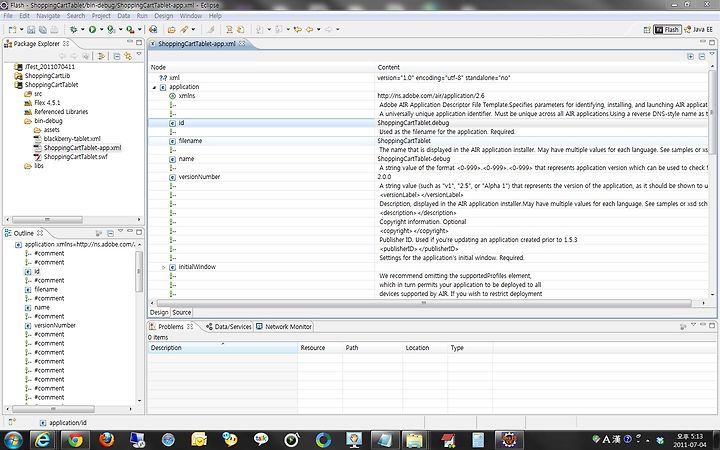Open the External Tools dropdown arrow
Image resolution: width=720 pixels, height=450 pixels.
coord(139,29)
